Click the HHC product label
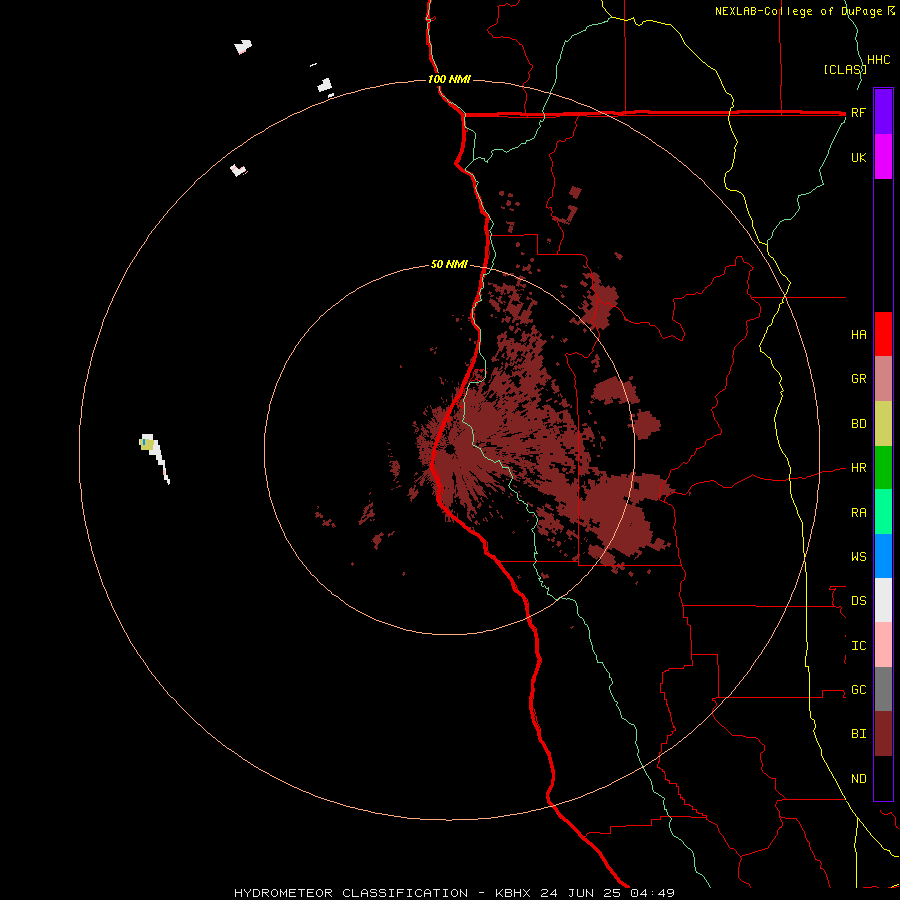This screenshot has width=900, height=900. (x=879, y=60)
